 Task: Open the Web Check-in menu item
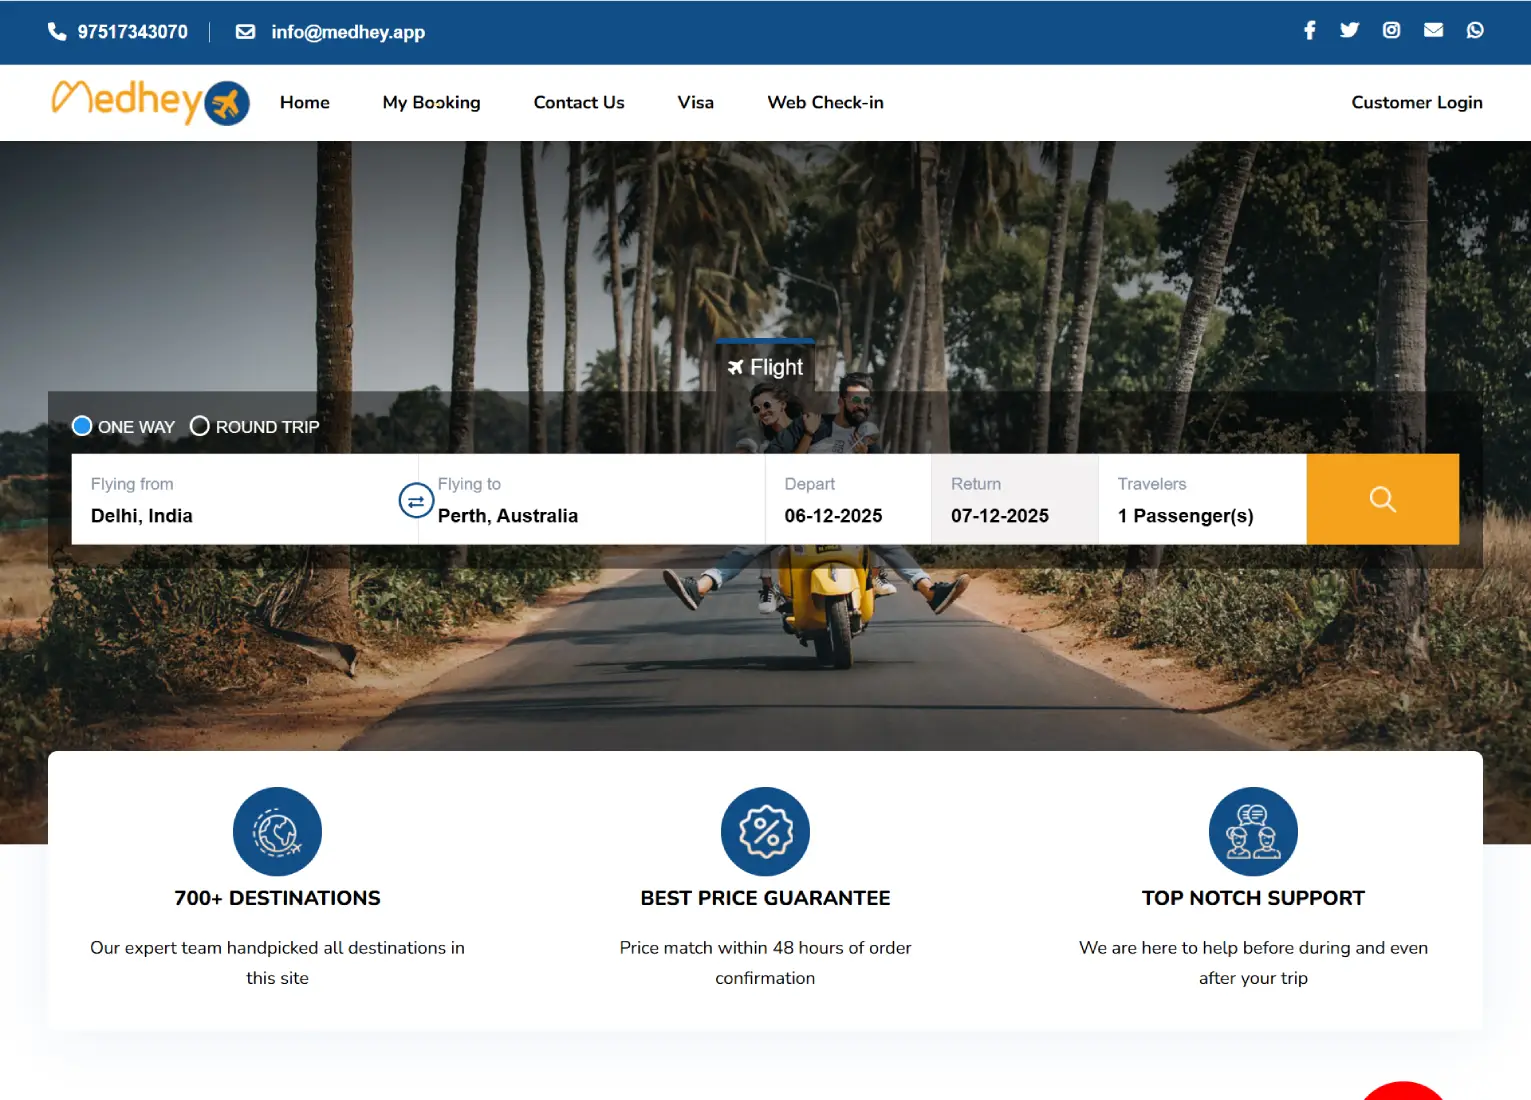point(825,103)
